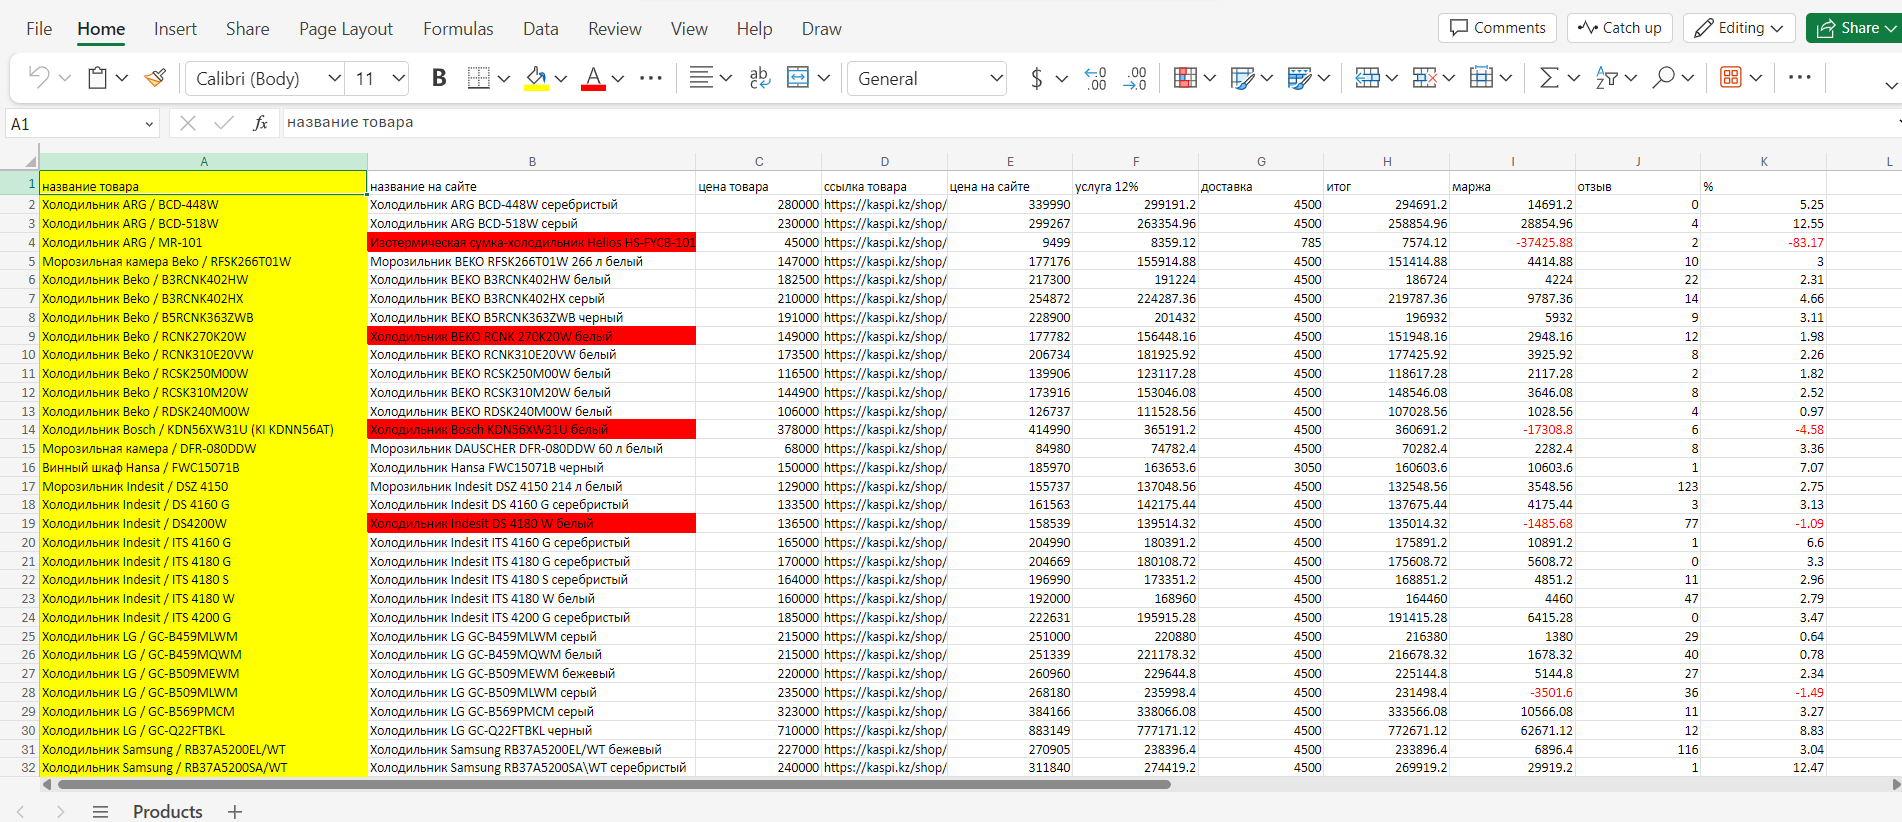Image resolution: width=1902 pixels, height=822 pixels.
Task: Toggle Wrap Text
Action: pos(760,78)
